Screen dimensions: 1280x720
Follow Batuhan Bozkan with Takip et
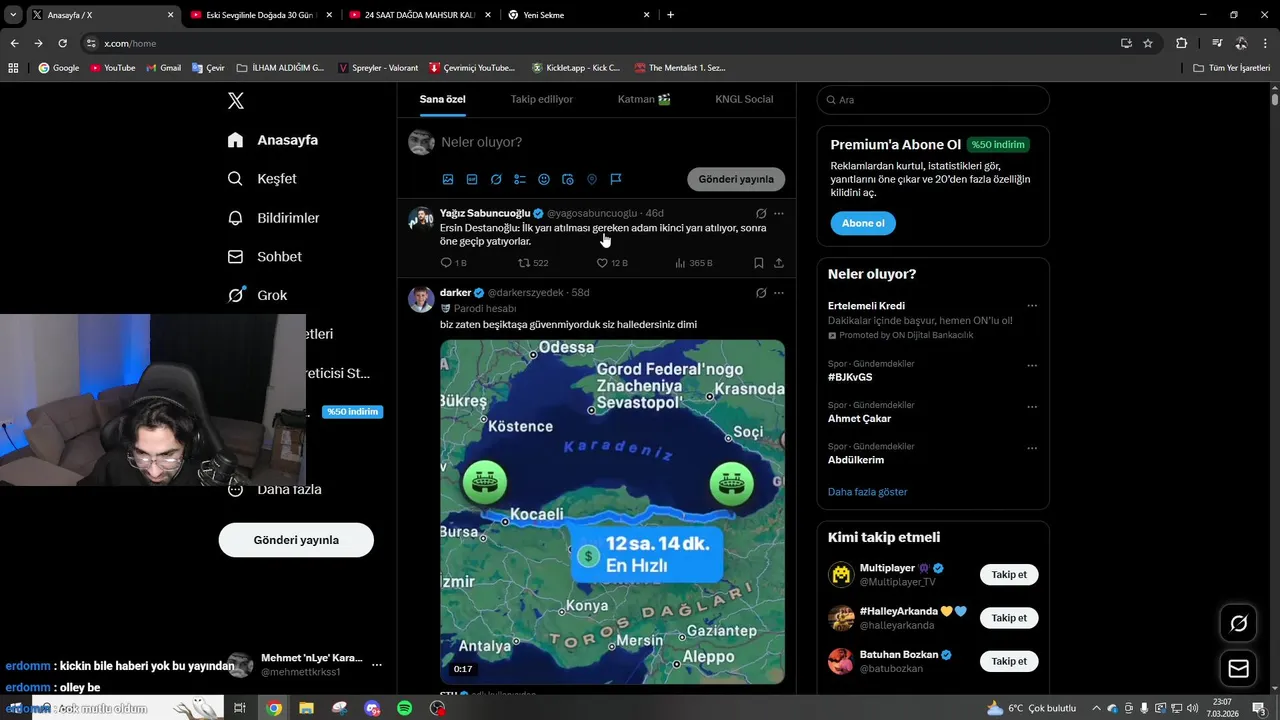(1009, 661)
